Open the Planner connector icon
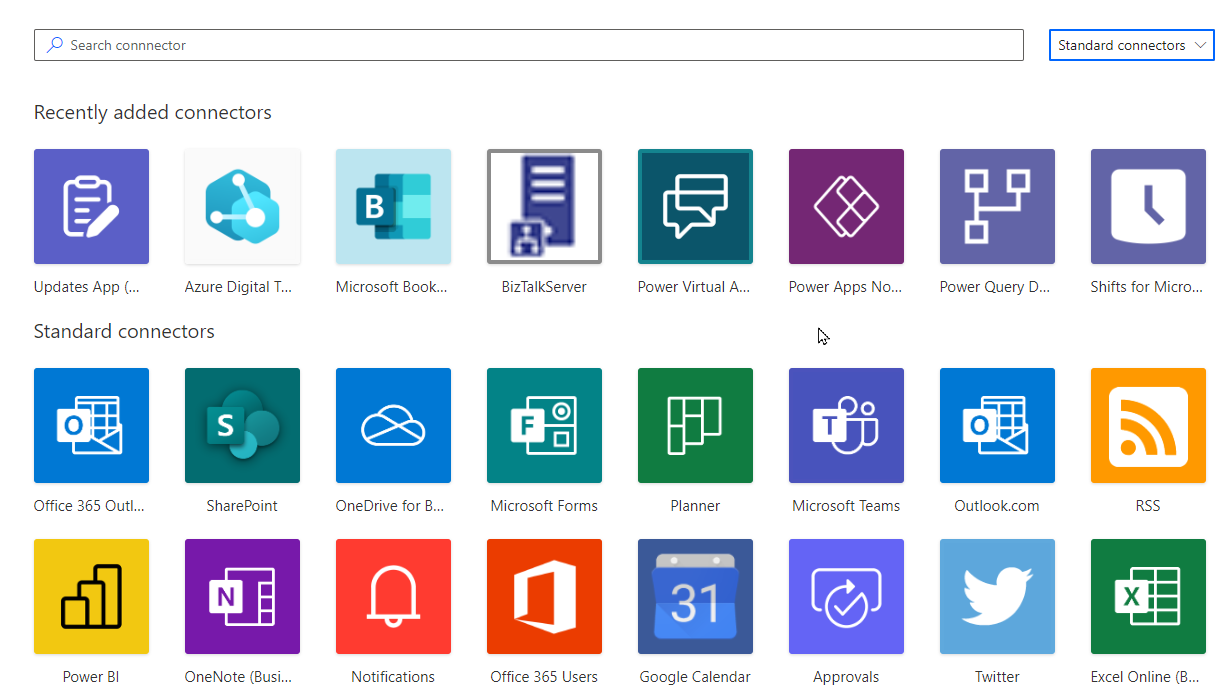The image size is (1230, 697). point(695,425)
